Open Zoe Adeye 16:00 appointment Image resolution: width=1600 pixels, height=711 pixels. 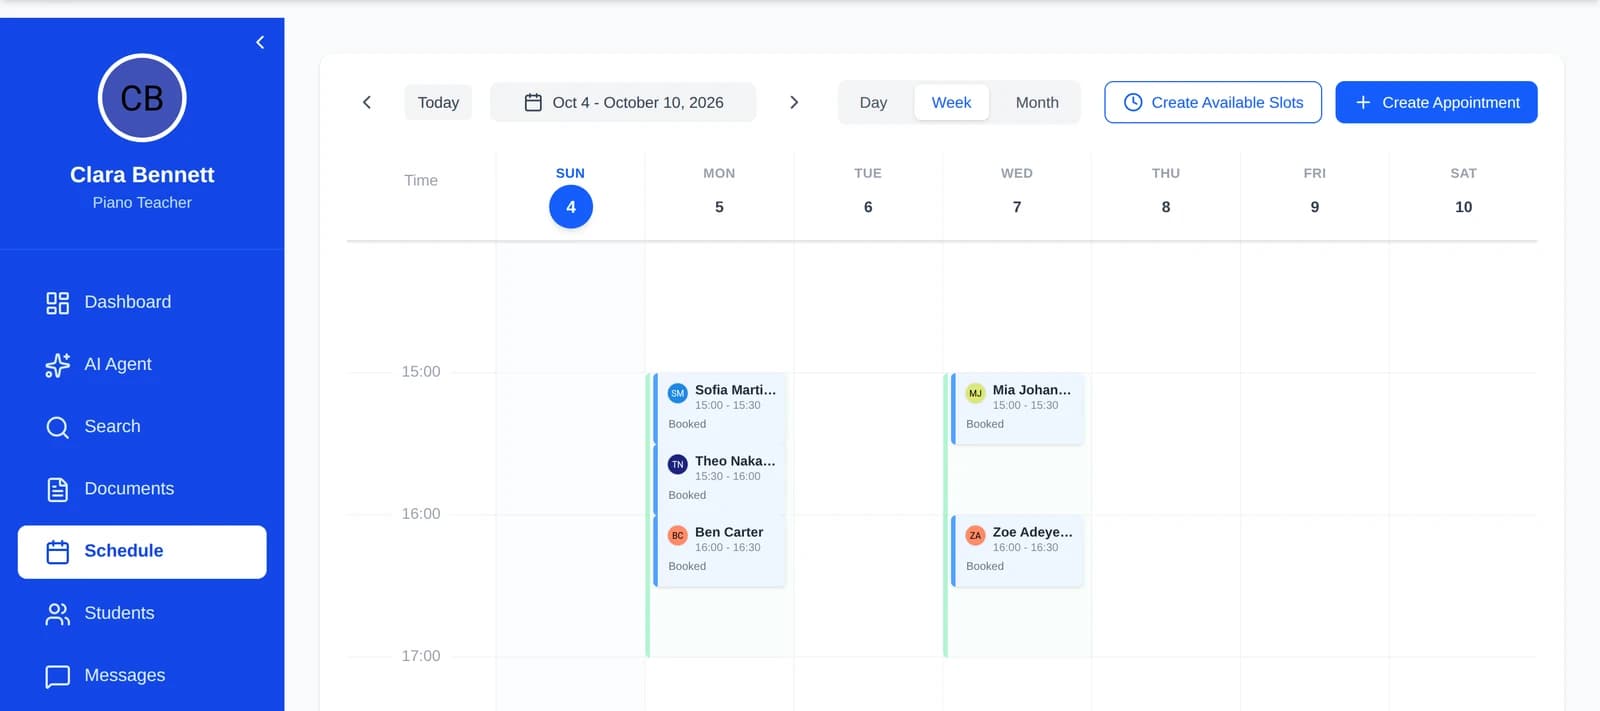click(x=1017, y=550)
